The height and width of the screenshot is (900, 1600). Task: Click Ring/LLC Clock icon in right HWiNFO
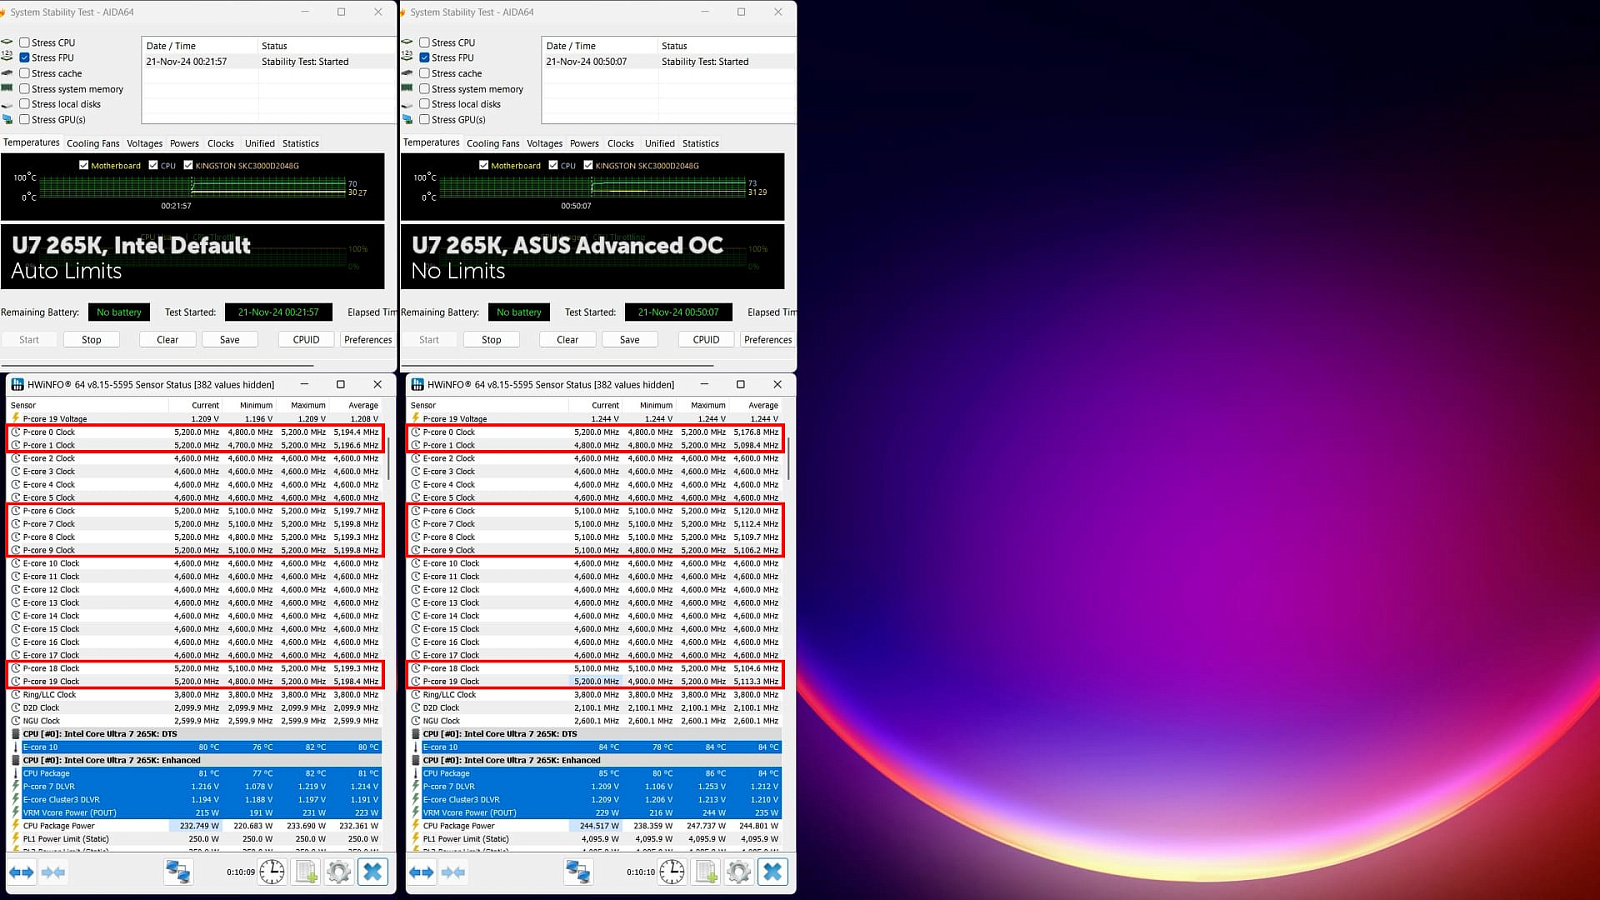pyautogui.click(x=415, y=694)
